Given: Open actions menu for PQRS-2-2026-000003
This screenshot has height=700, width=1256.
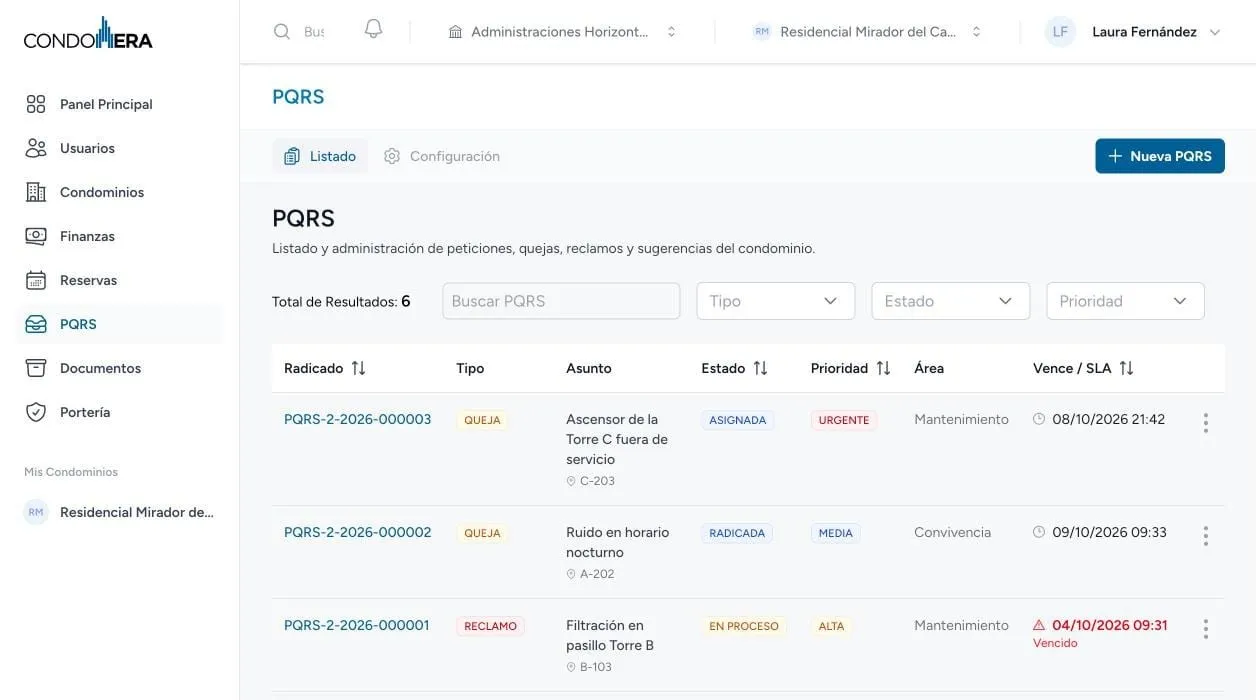Looking at the screenshot, I should (x=1205, y=423).
